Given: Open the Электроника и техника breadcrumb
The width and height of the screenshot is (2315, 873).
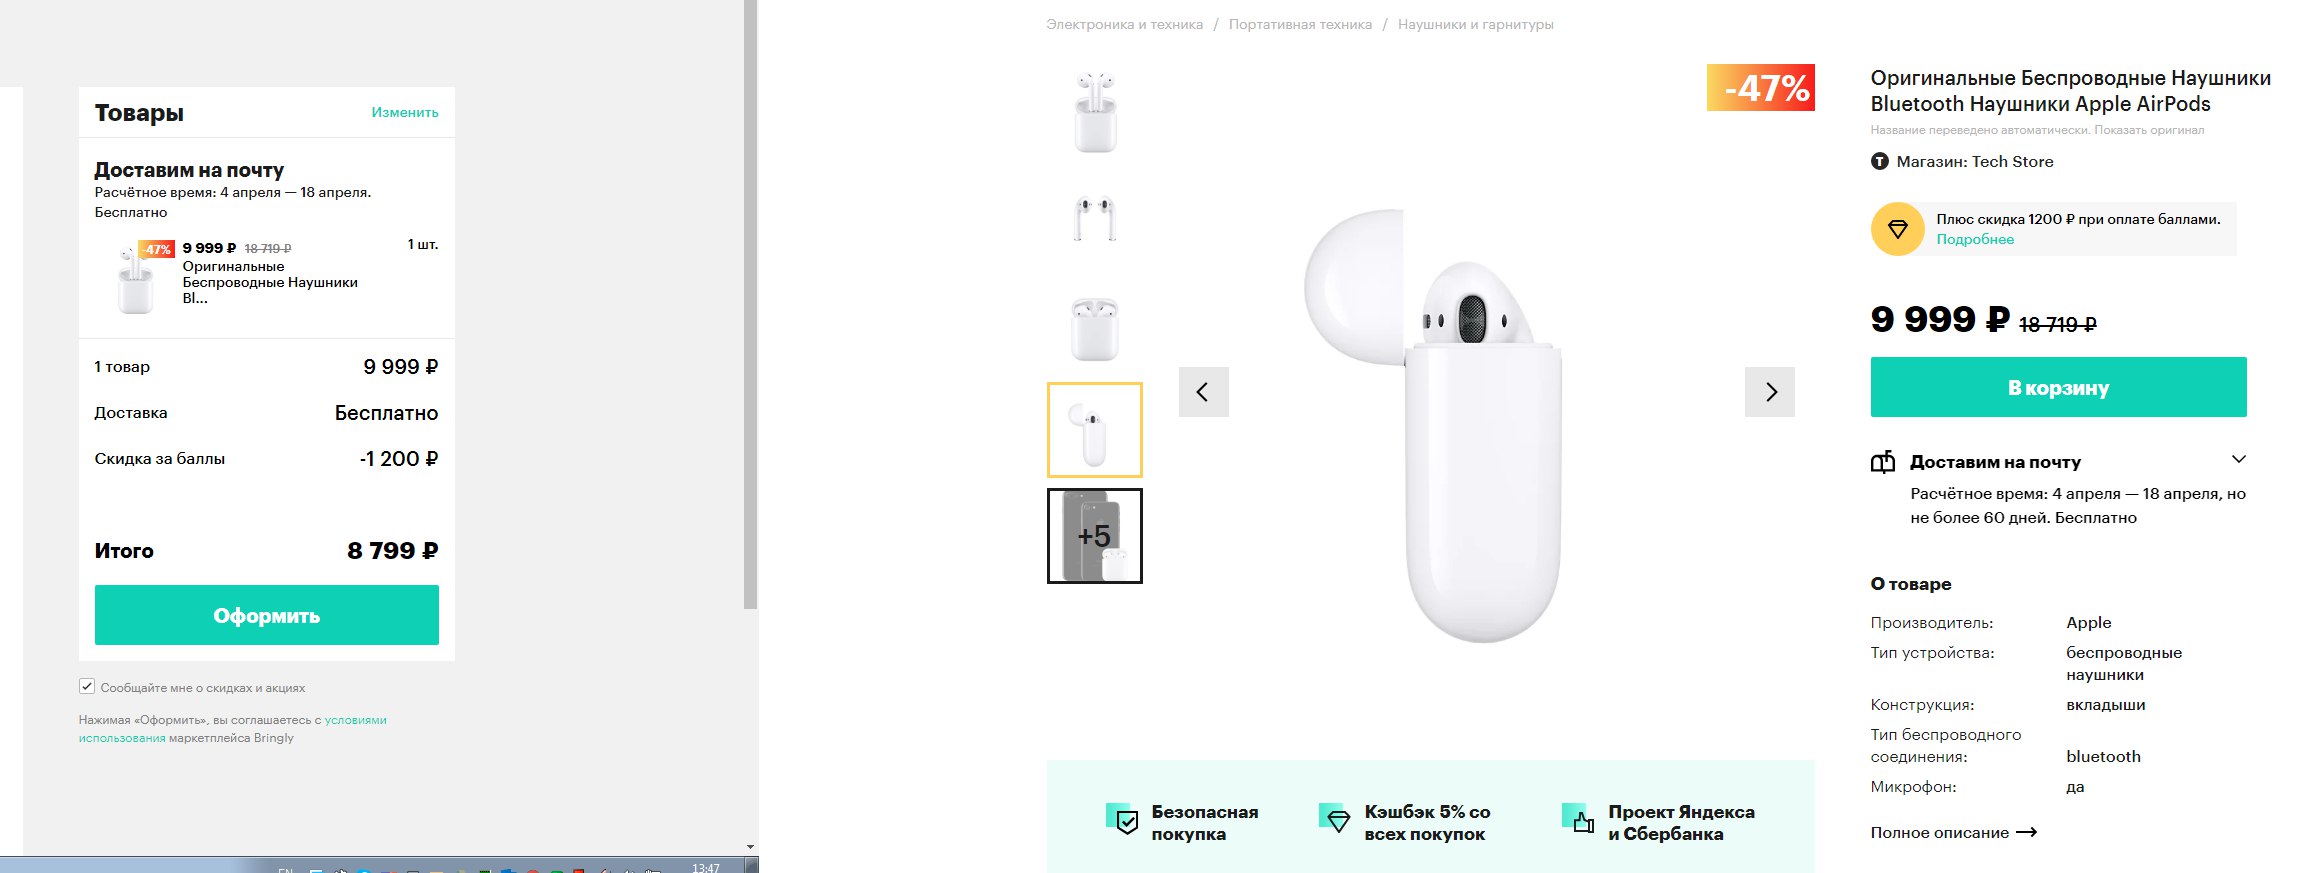Looking at the screenshot, I should (1125, 25).
